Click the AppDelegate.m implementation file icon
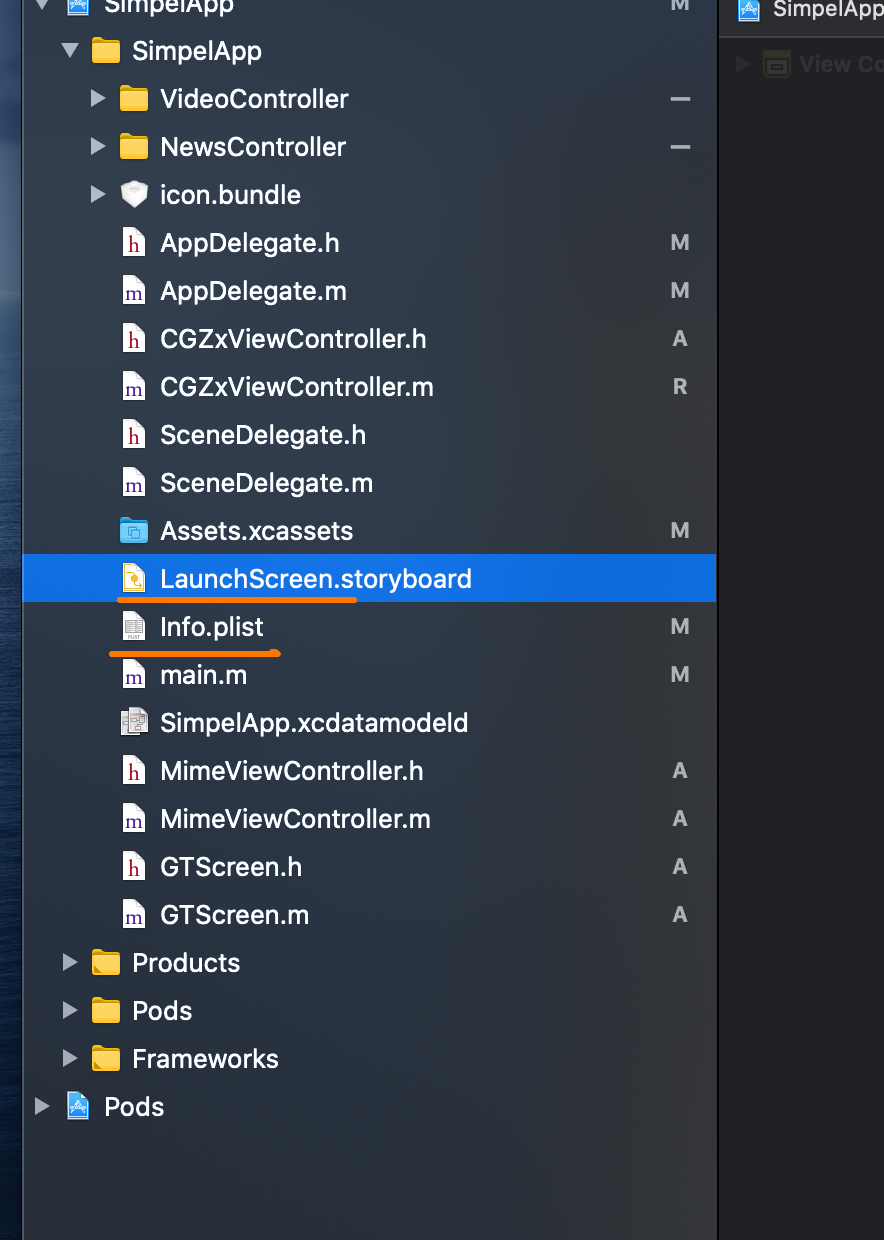Image resolution: width=884 pixels, height=1240 pixels. tap(133, 291)
